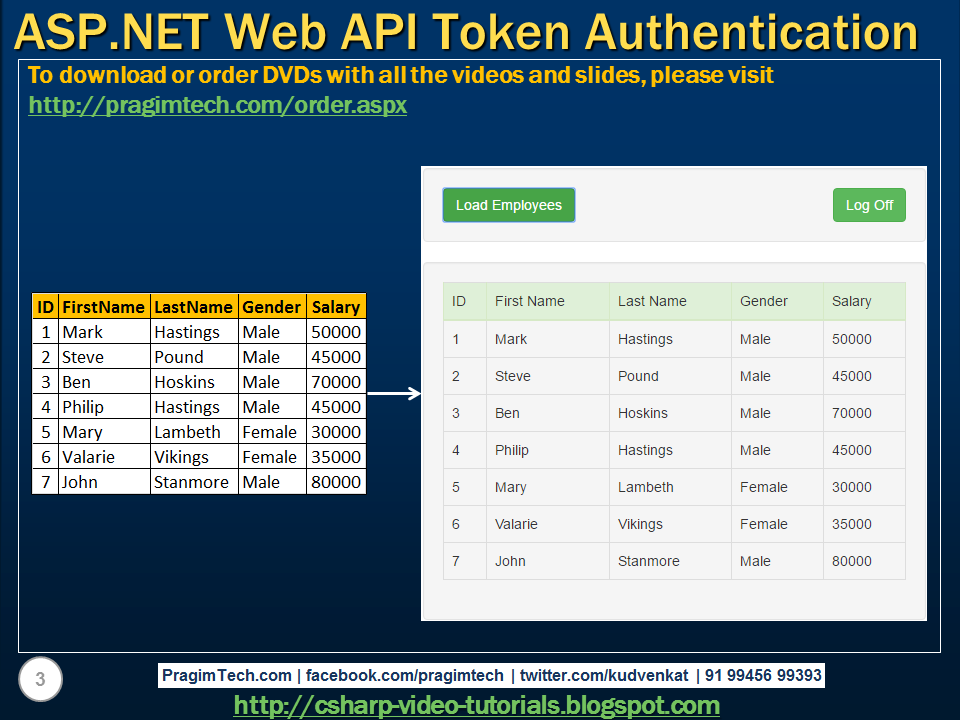The image size is (960, 720).
Task: Click Steve in the orange-header table
Action: tap(83, 357)
